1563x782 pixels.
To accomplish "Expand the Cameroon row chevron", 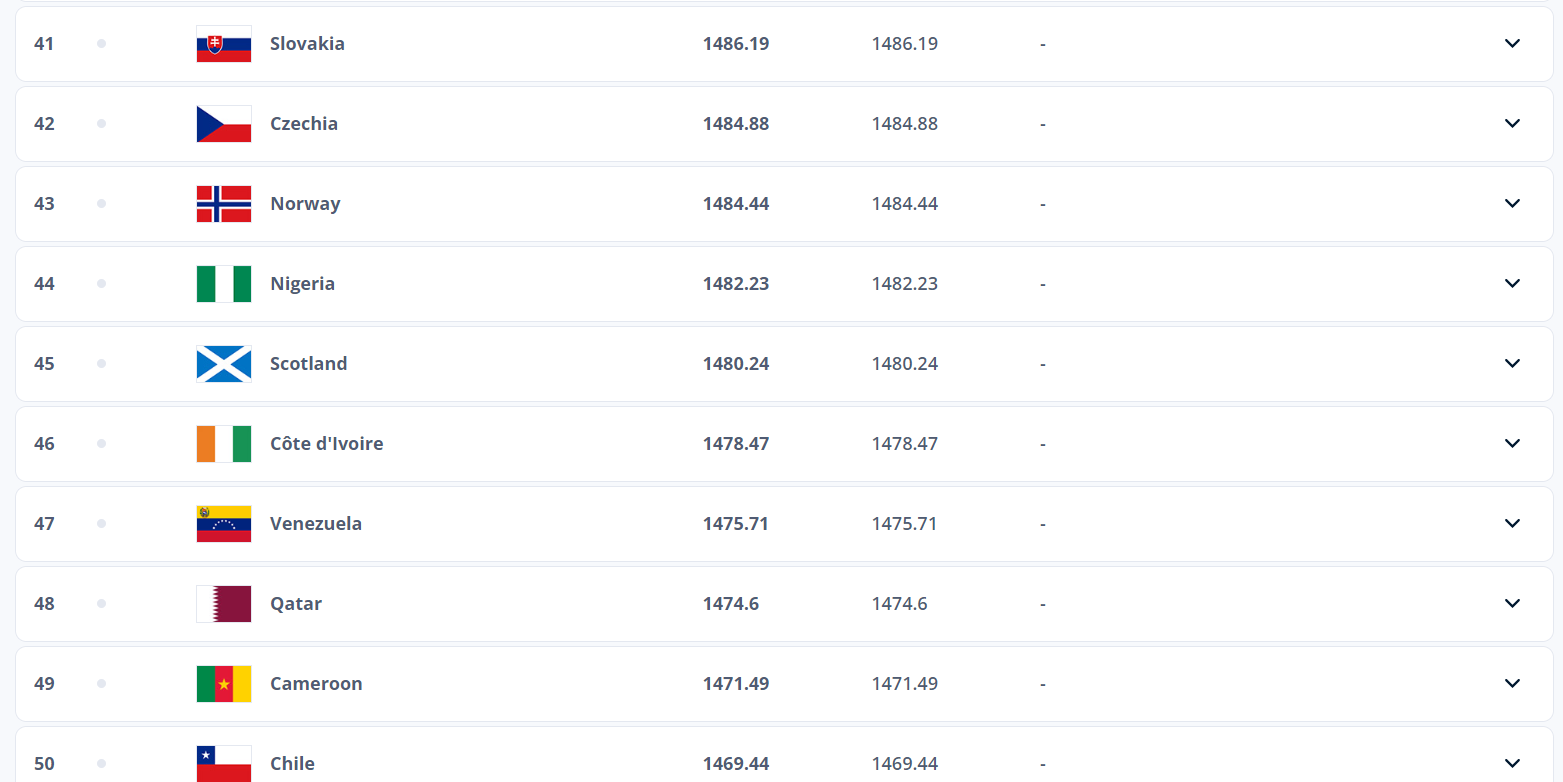I will (x=1512, y=683).
